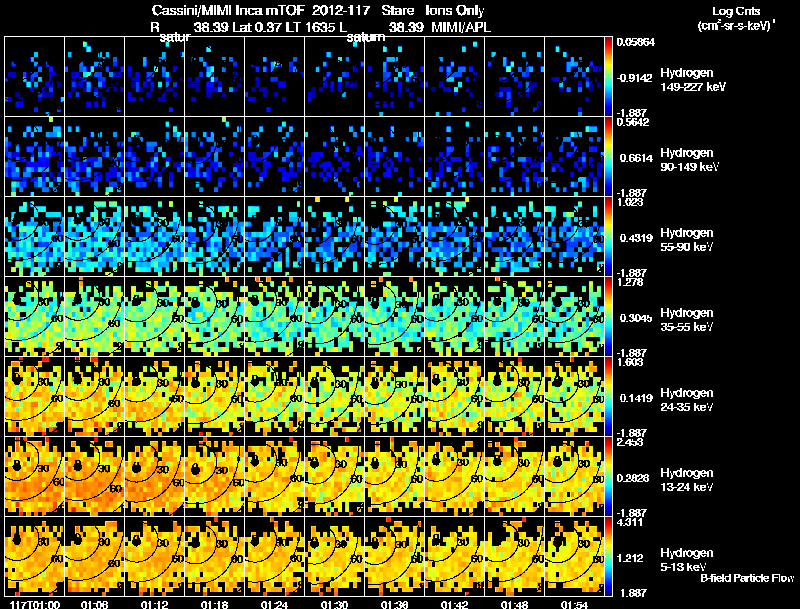The height and width of the screenshot is (609, 800).
Task: Select the 'Hydrogen 149-227 keV' row label
Action: click(x=692, y=80)
